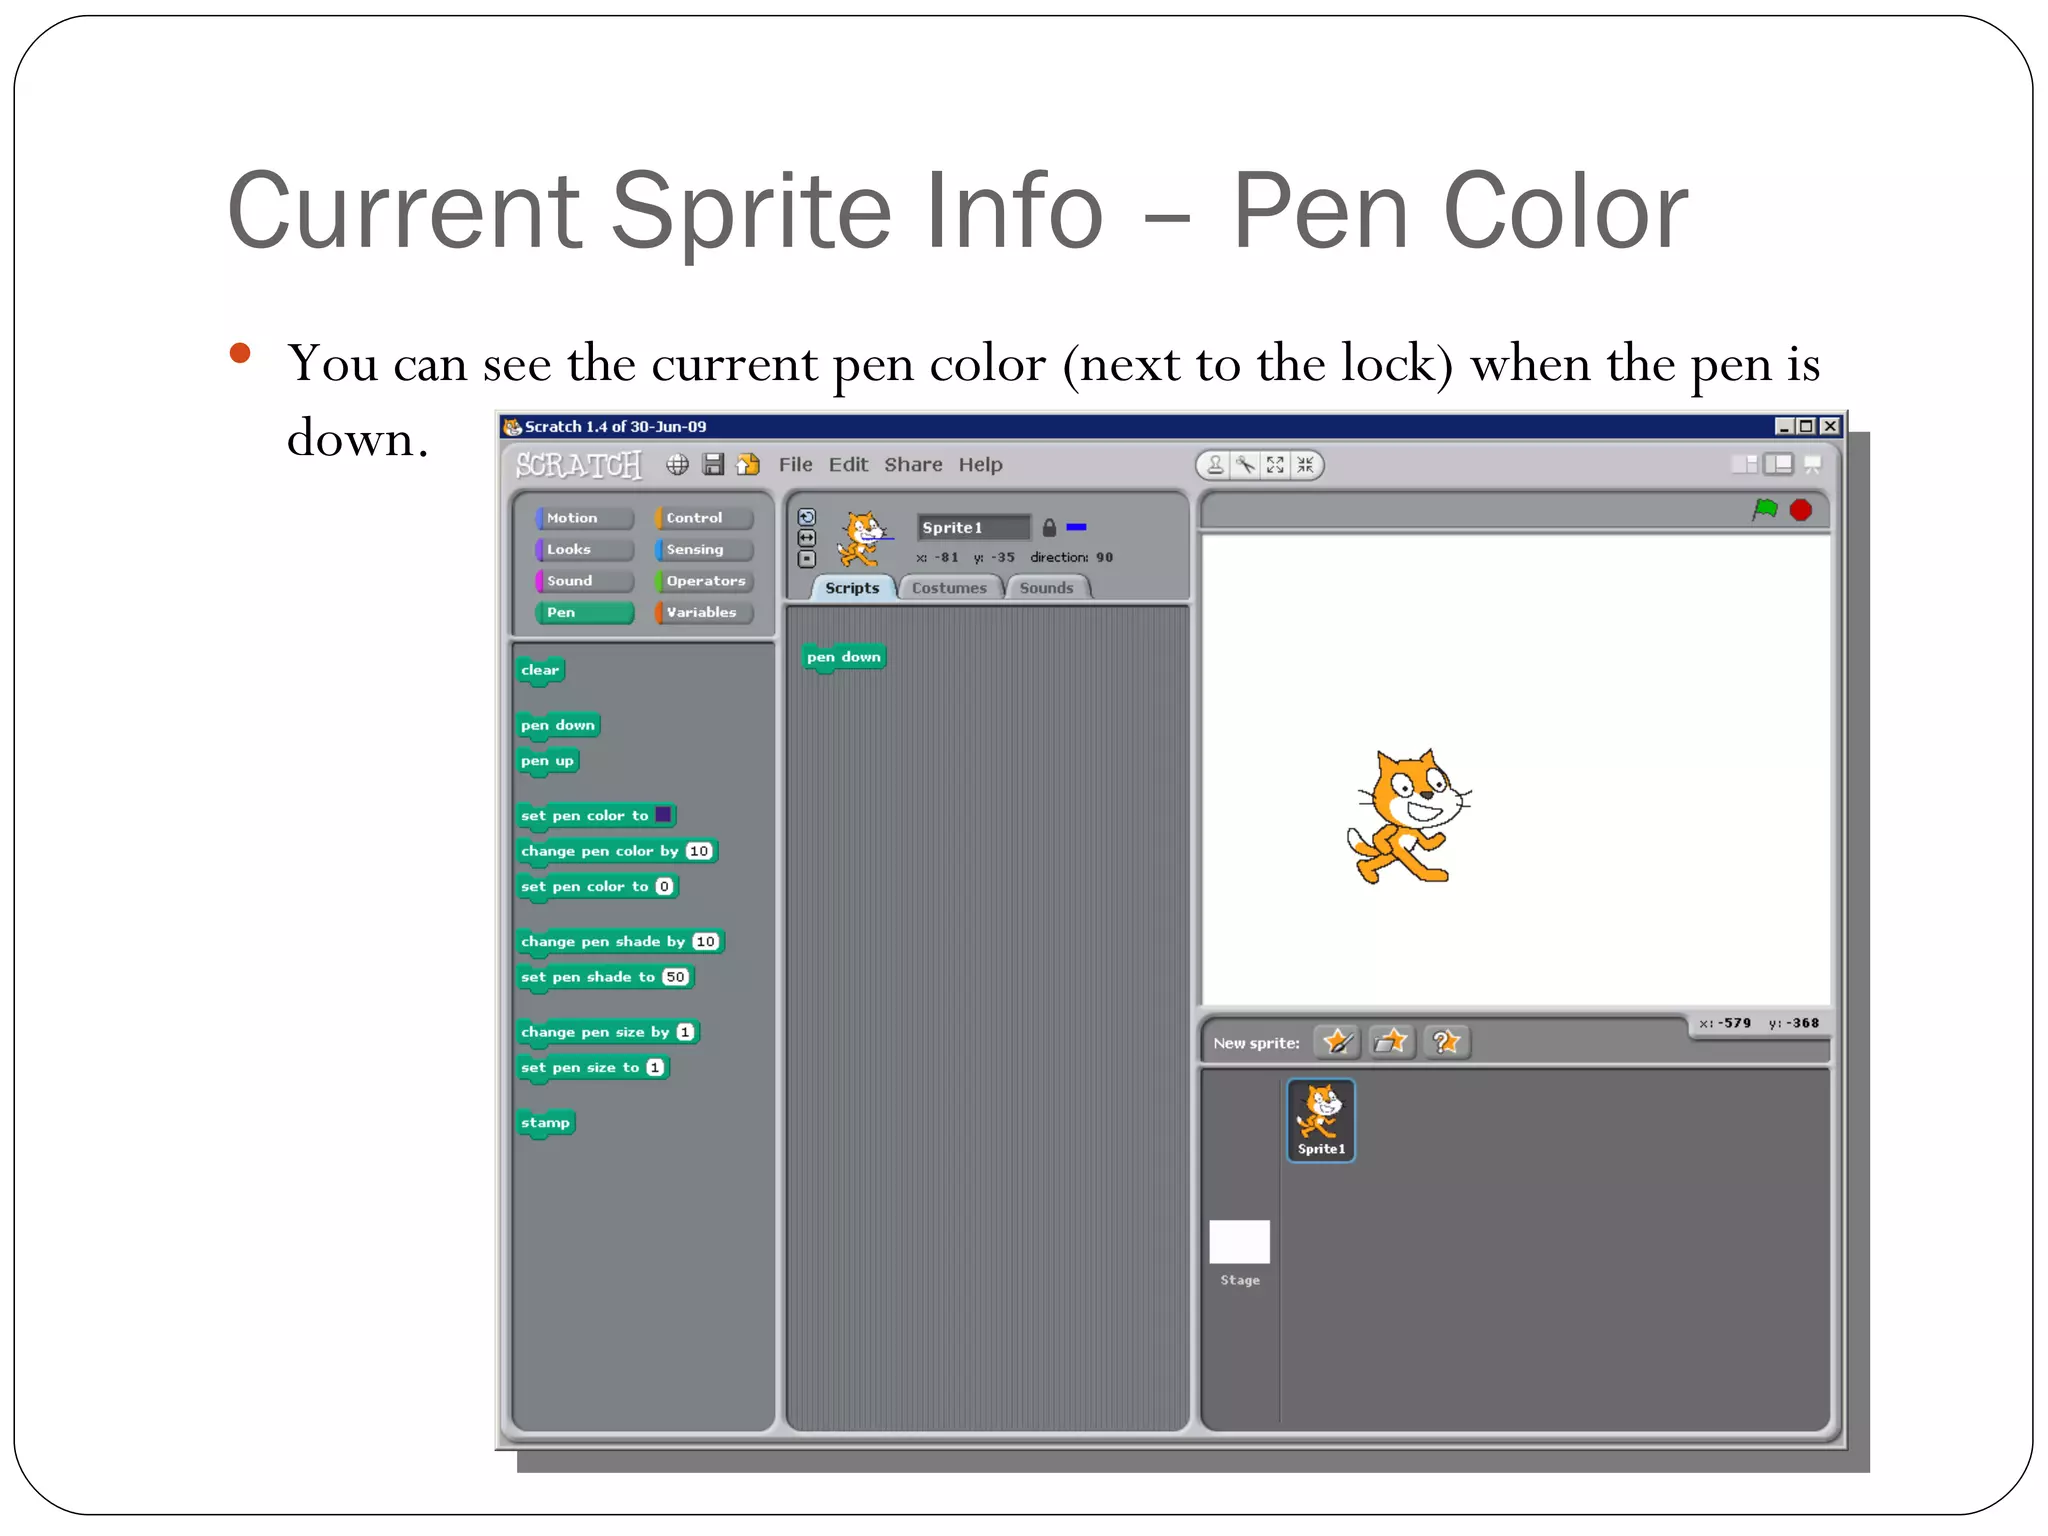The width and height of the screenshot is (2048, 1536).
Task: Select the duplicate stamp tool in toolbar
Action: (1215, 465)
